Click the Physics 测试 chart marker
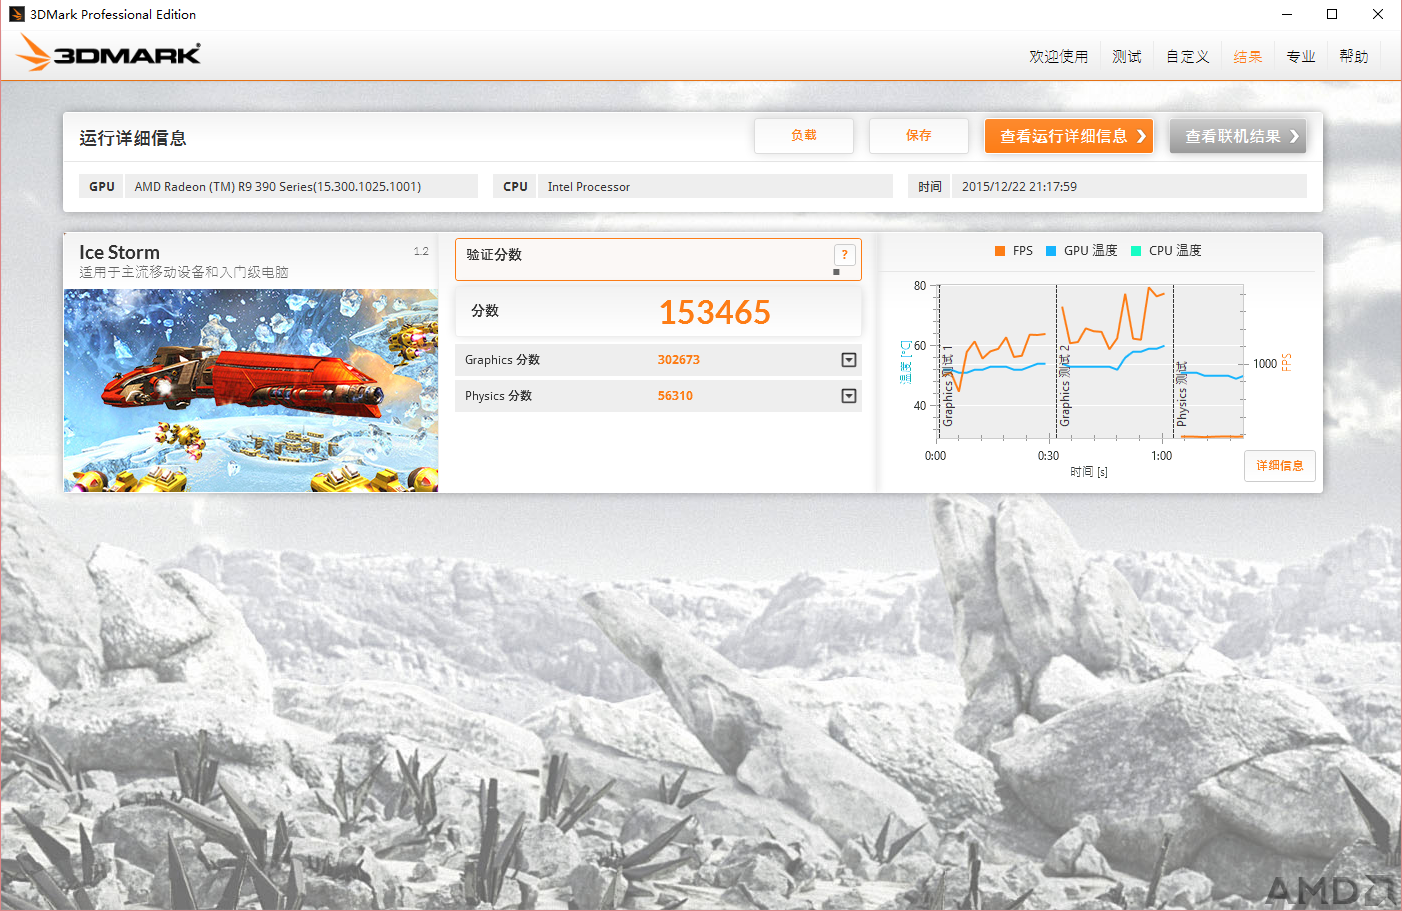Screen dimensions: 1402x911 [1181, 394]
